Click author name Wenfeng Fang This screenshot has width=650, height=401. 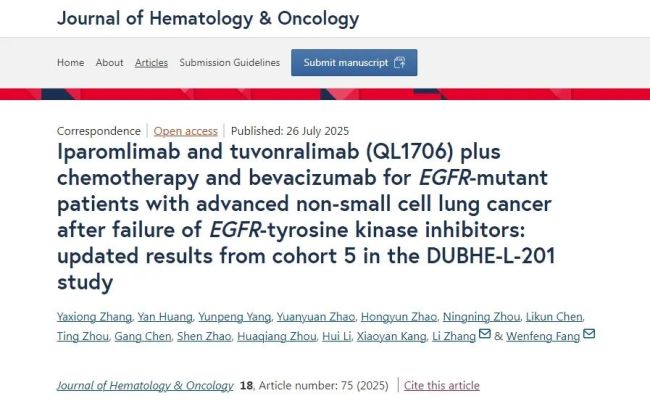tap(543, 336)
